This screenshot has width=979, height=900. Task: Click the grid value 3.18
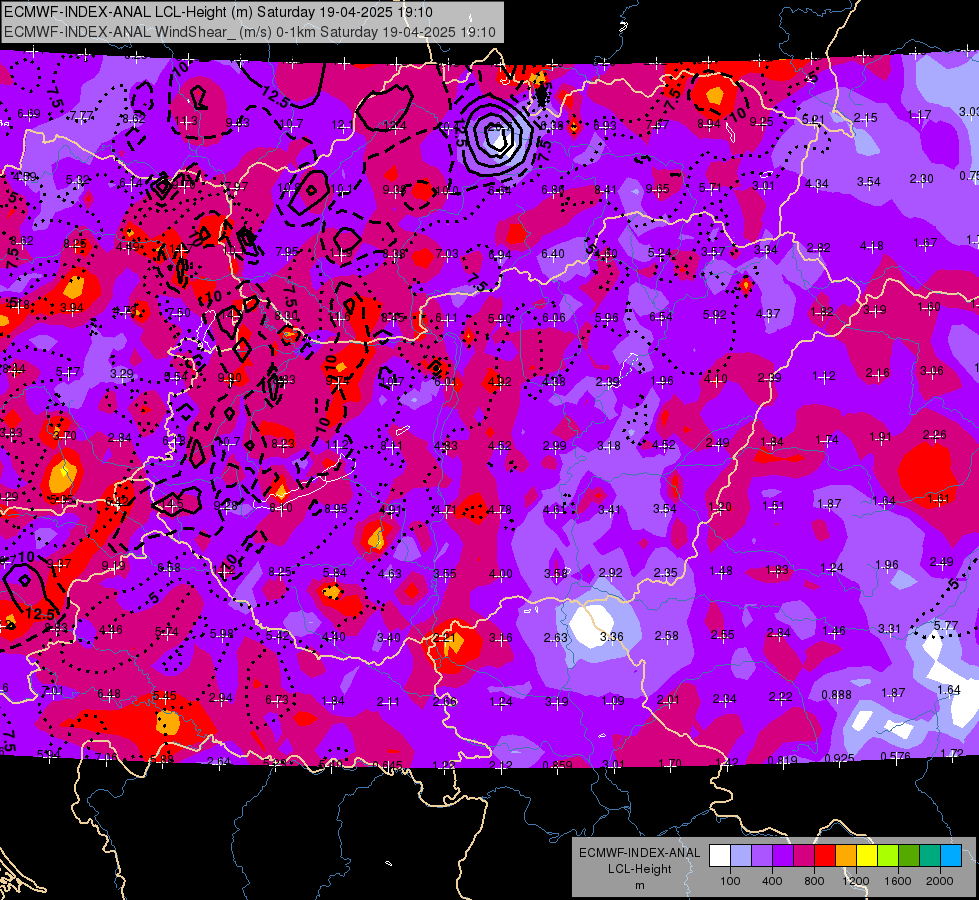(609, 446)
